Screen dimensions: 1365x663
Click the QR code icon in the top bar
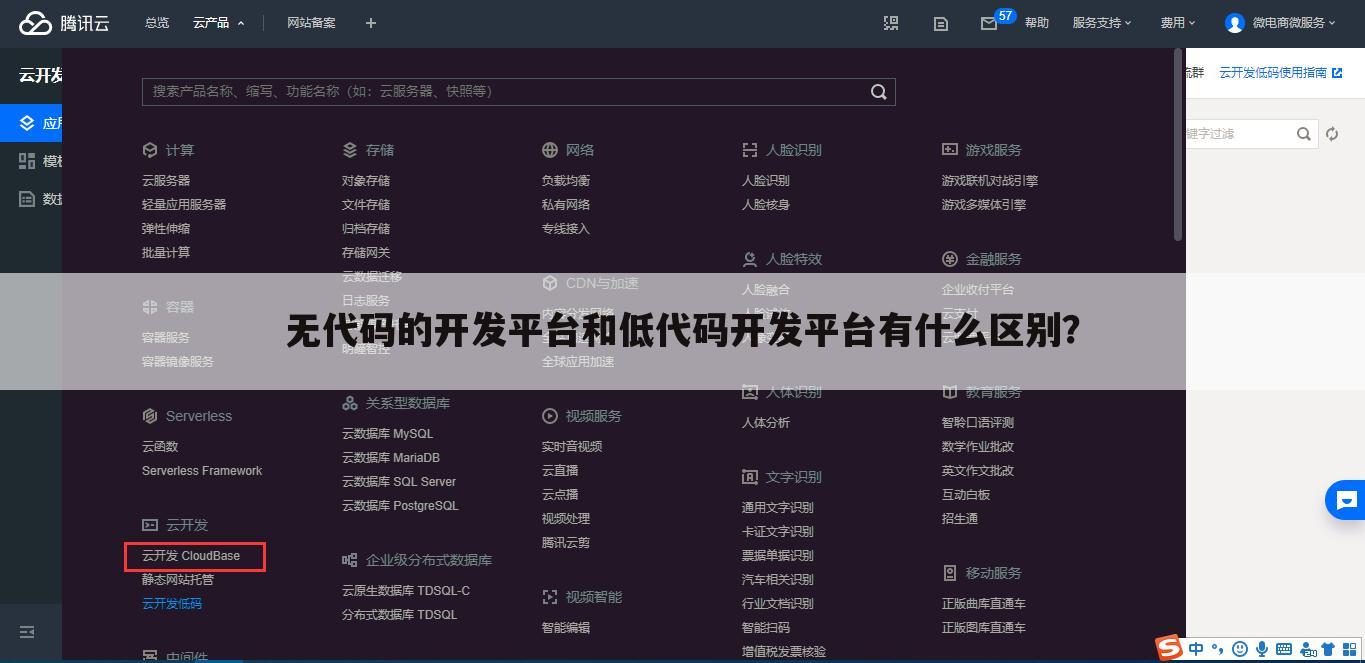click(890, 22)
